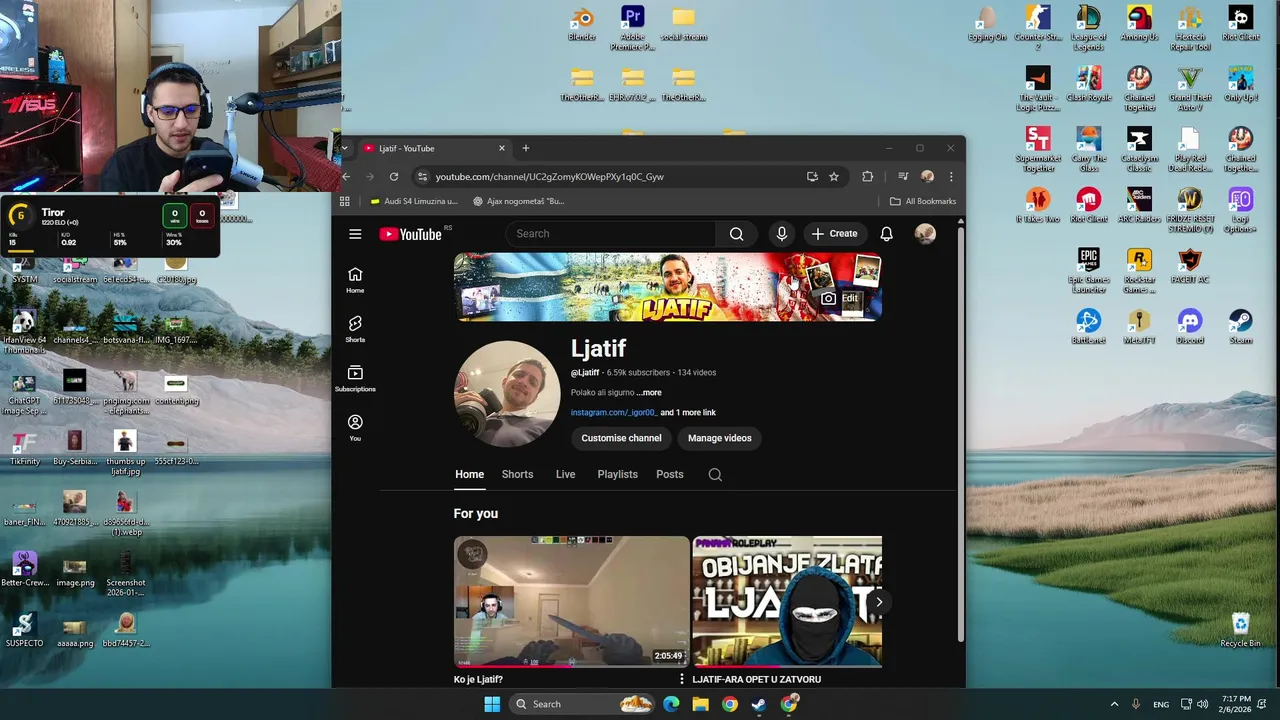1280x720 pixels.
Task: Switch to the channel Shorts tab
Action: click(517, 475)
